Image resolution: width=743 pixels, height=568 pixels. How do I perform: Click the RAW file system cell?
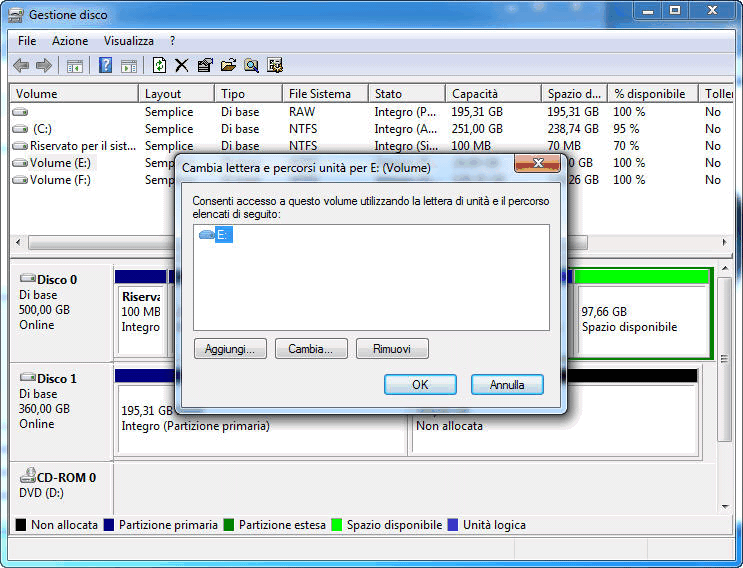(x=302, y=112)
